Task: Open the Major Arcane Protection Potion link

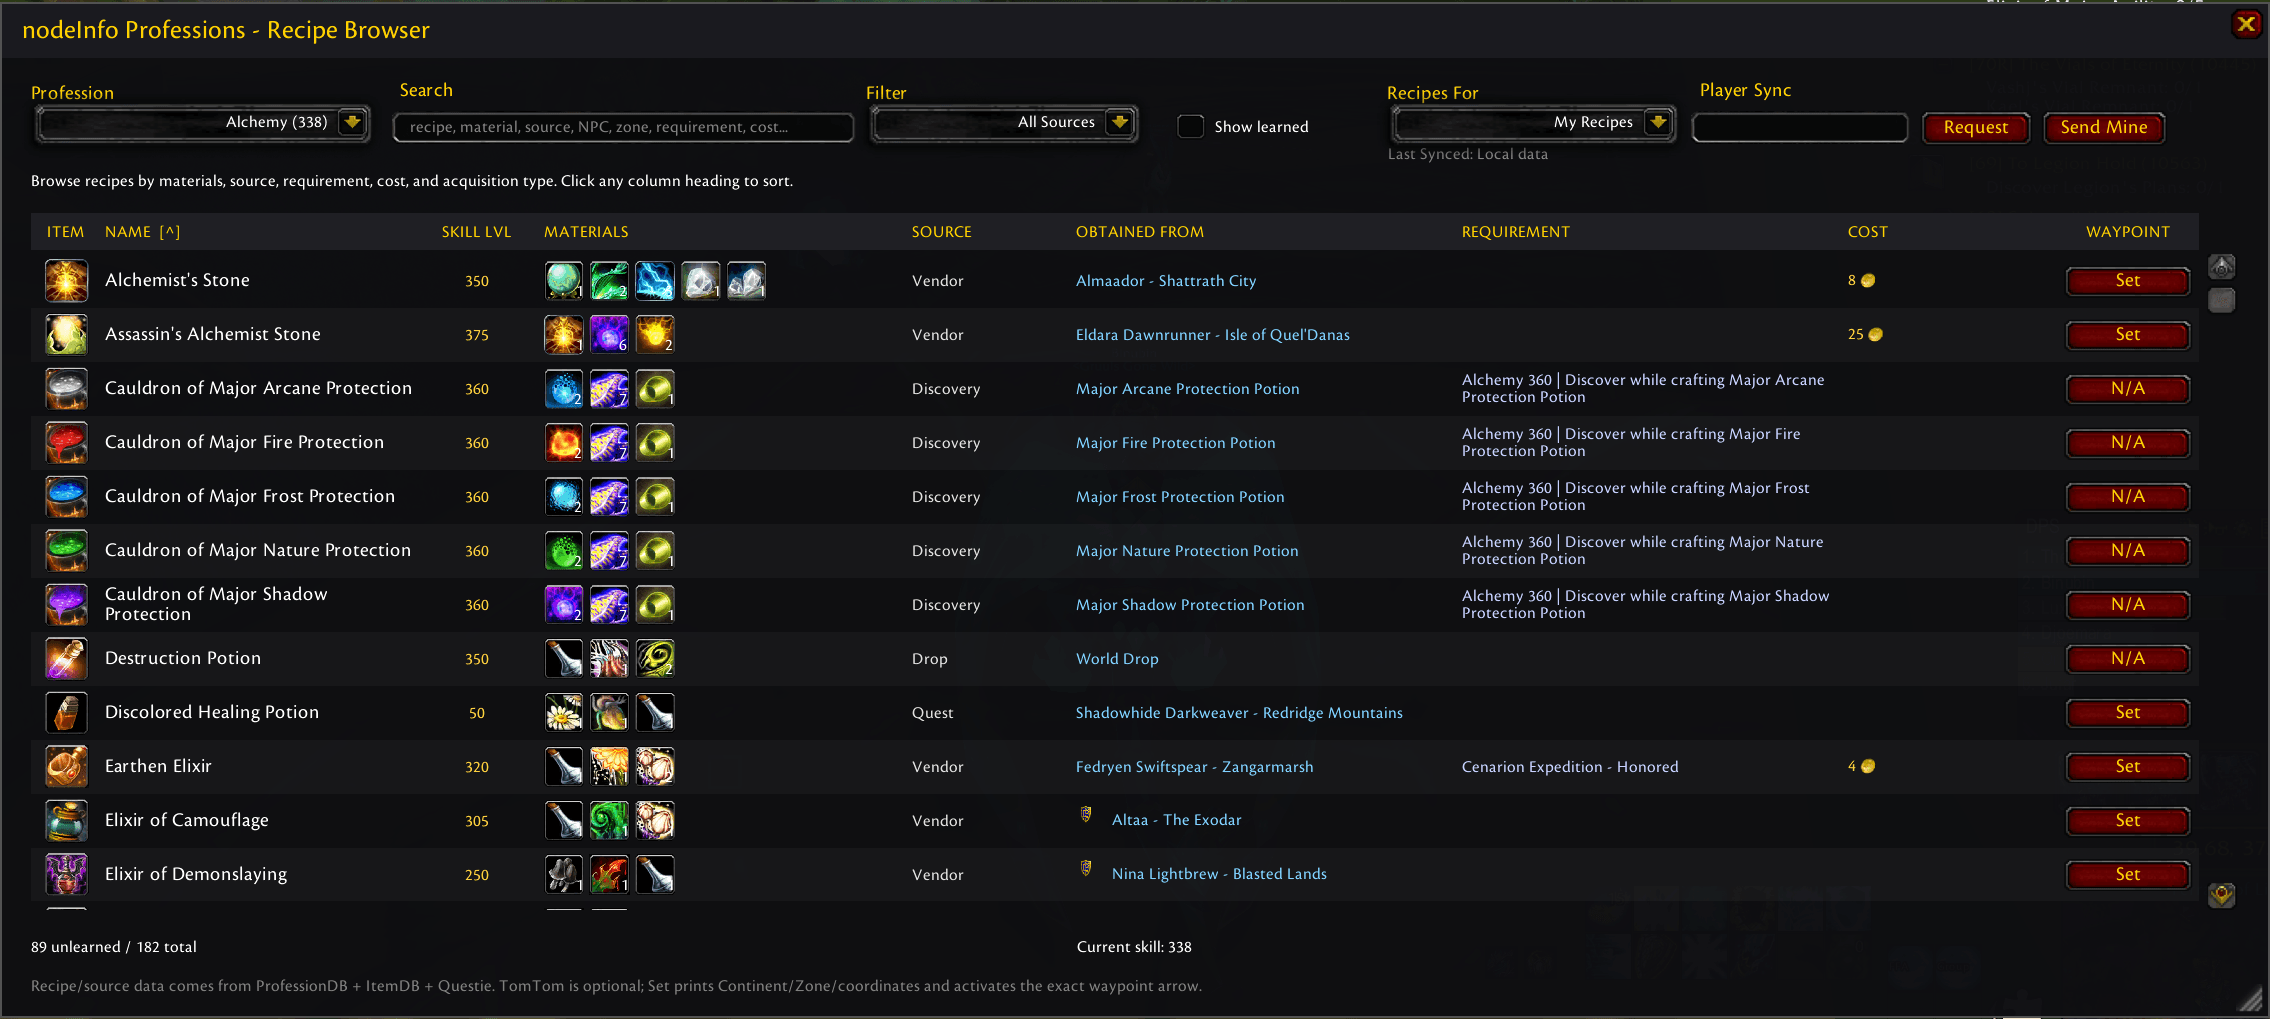Action: 1187,389
